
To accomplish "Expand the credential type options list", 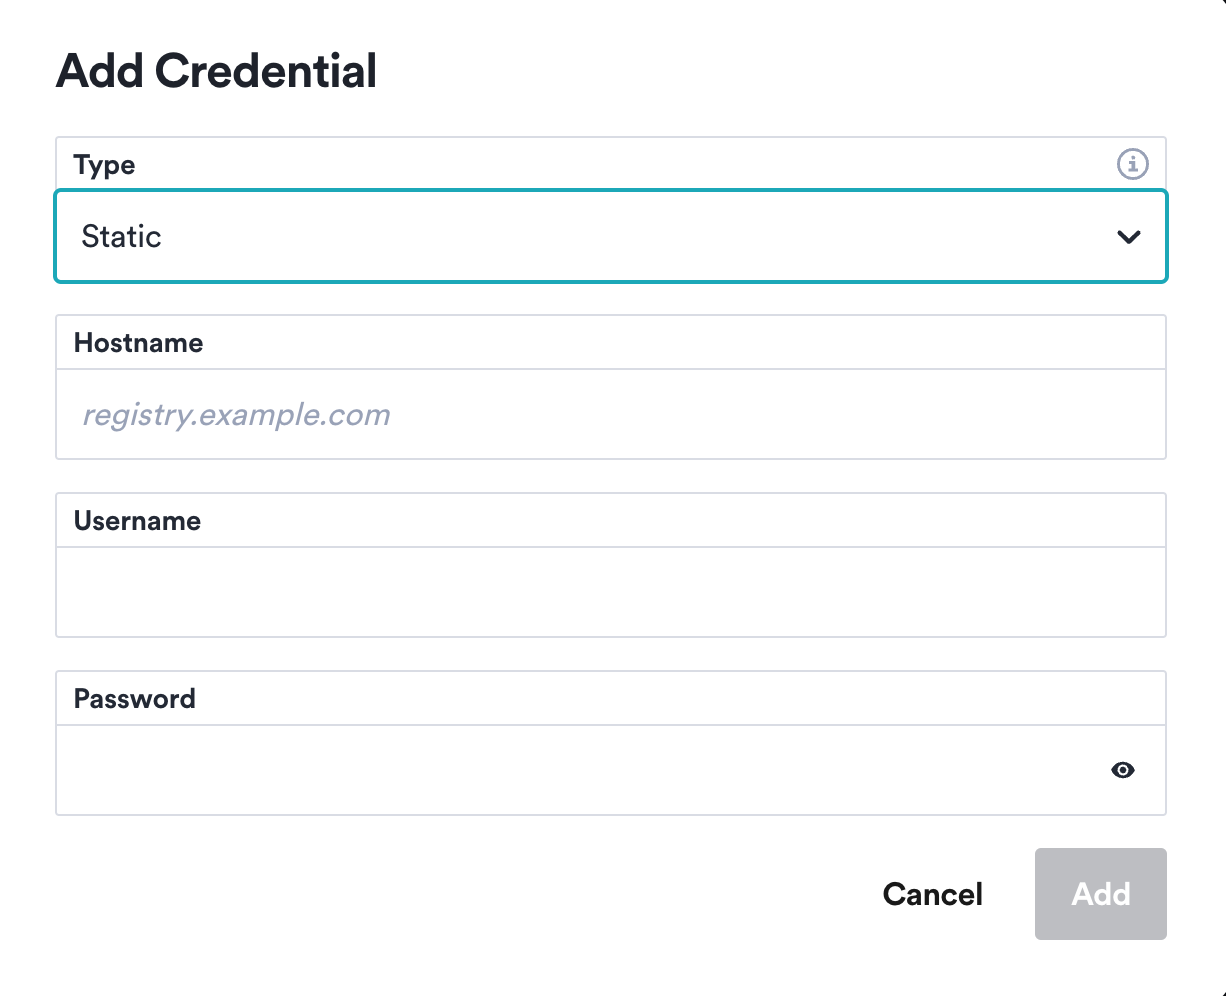I will 611,237.
